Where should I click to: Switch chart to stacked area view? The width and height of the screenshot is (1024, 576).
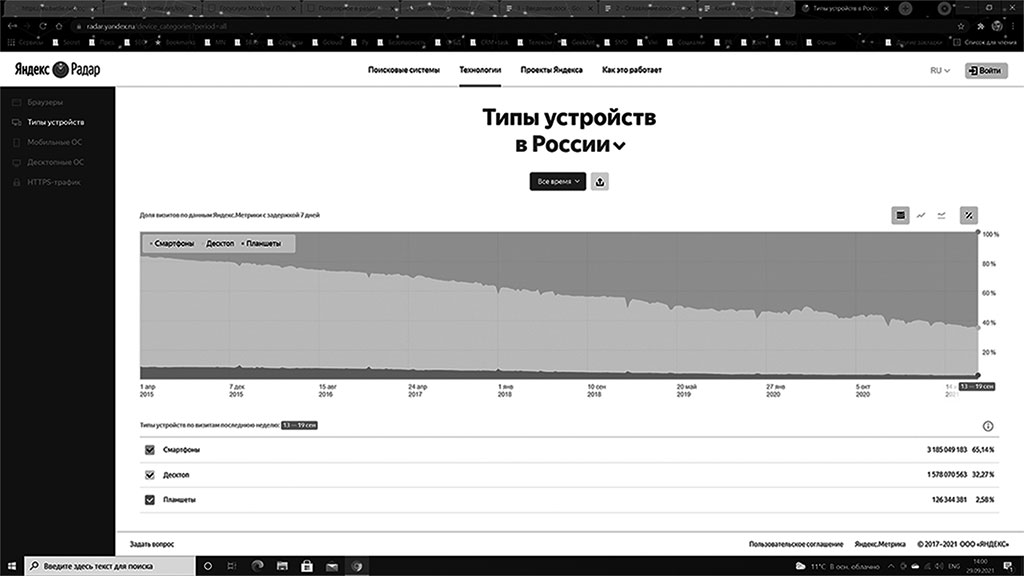[900, 215]
